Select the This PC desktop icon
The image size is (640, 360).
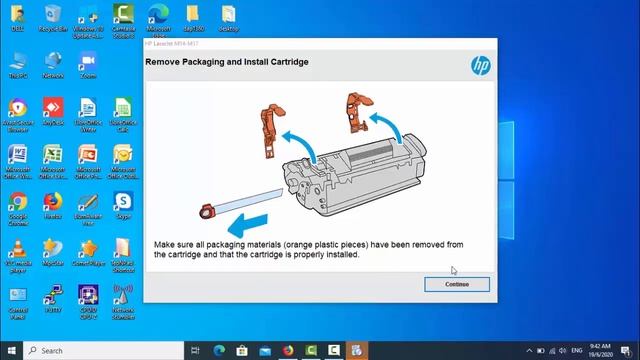(x=18, y=66)
